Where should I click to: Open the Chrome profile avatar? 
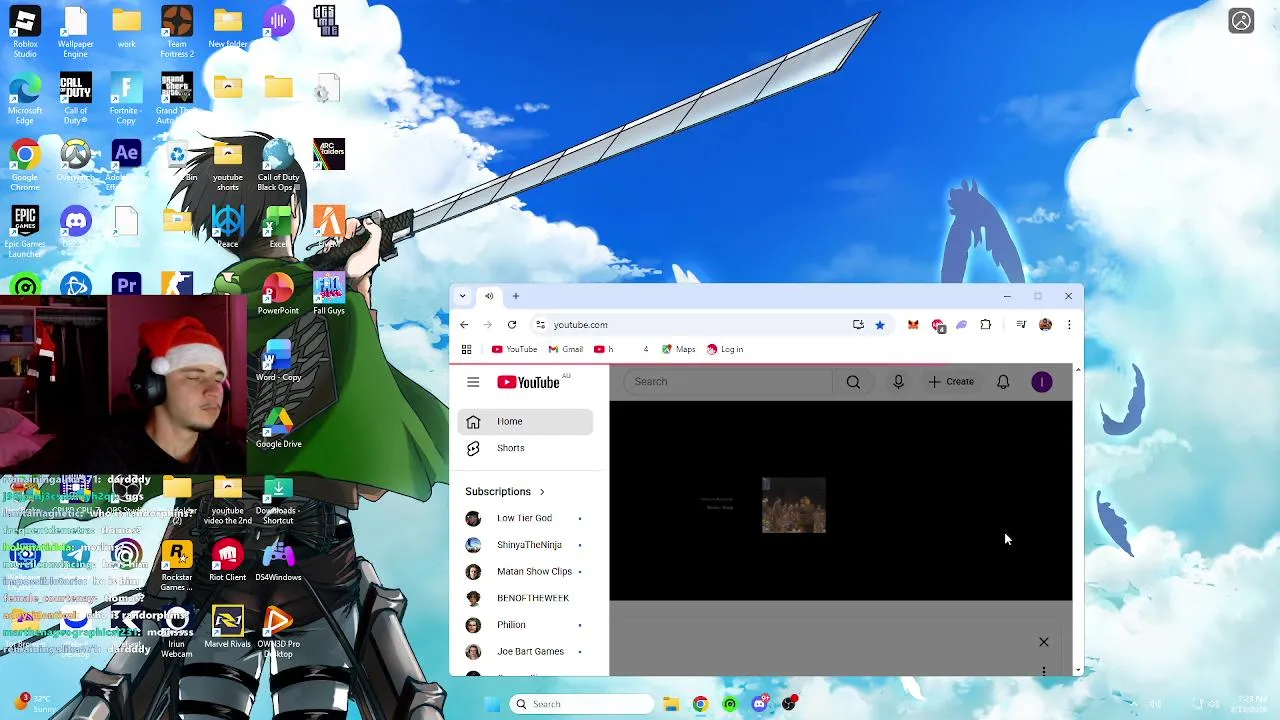[1045, 325]
